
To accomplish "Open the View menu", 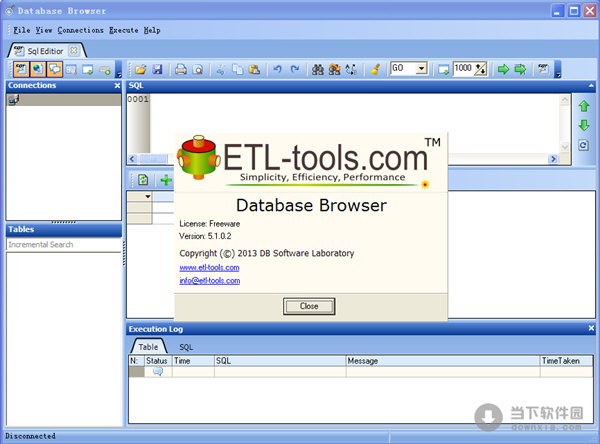I will coord(44,30).
